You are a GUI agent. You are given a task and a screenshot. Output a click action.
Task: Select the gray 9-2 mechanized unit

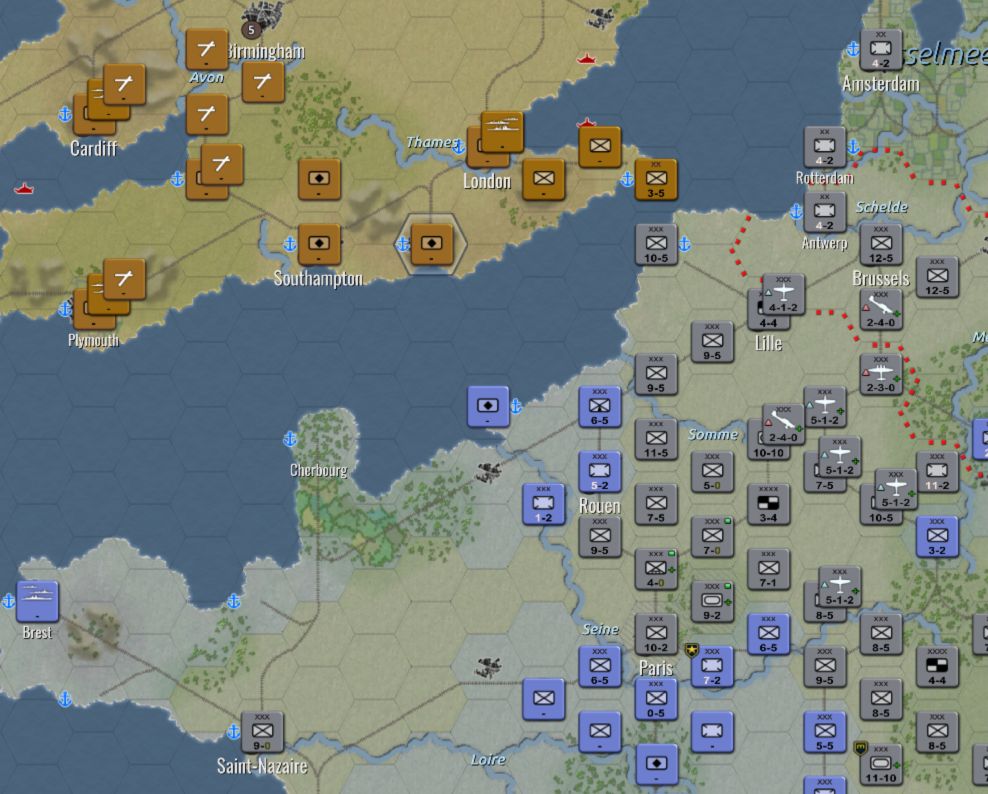click(x=712, y=602)
